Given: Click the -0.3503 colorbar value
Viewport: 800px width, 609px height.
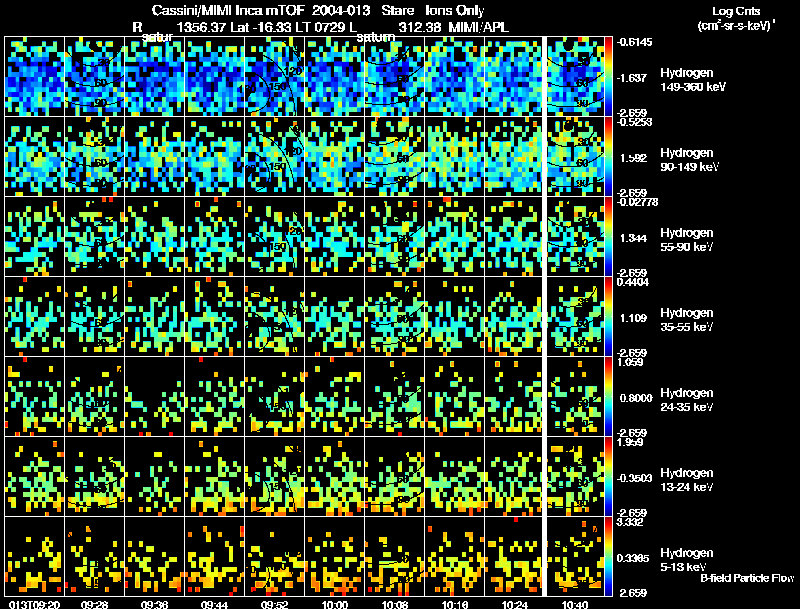Looking at the screenshot, I should coord(634,478).
